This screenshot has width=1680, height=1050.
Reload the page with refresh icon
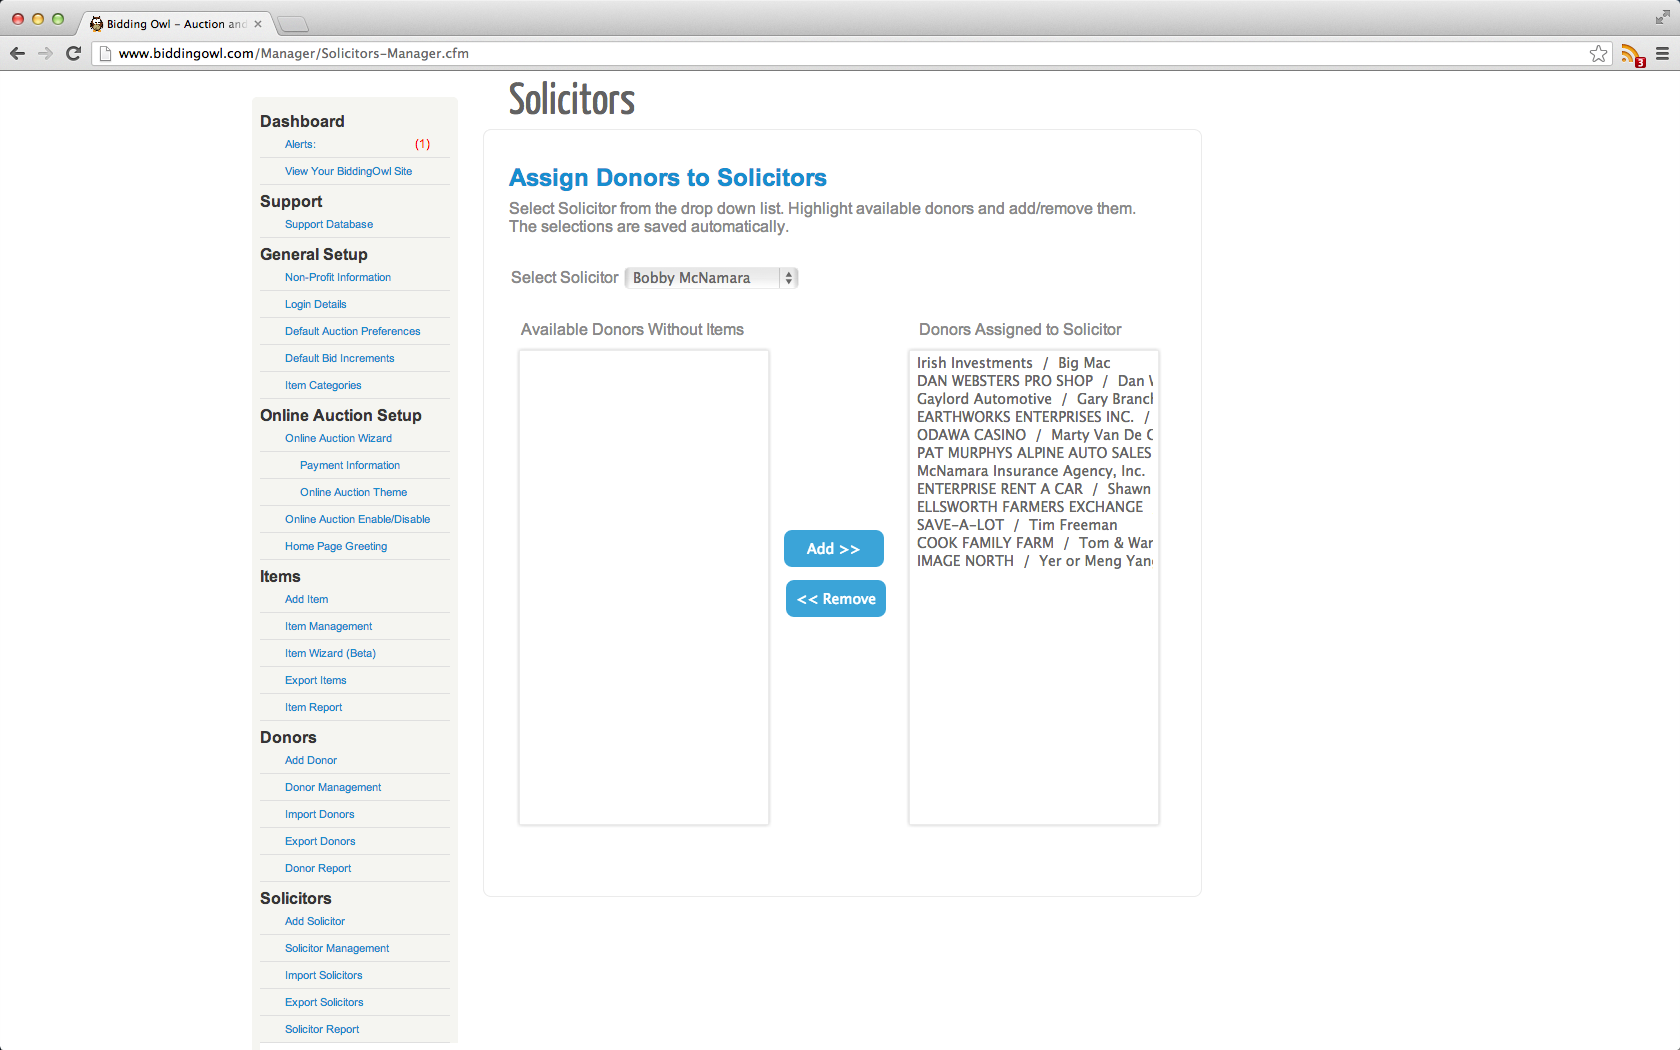(x=73, y=53)
